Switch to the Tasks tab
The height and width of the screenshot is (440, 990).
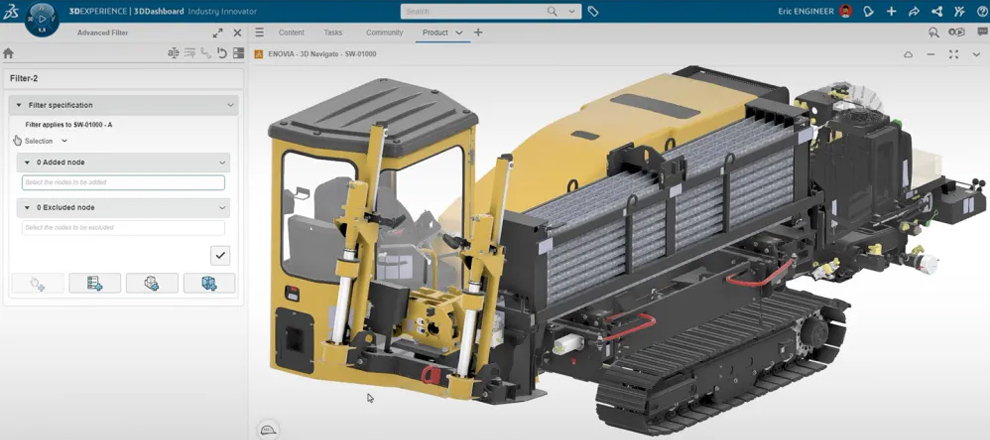click(333, 32)
